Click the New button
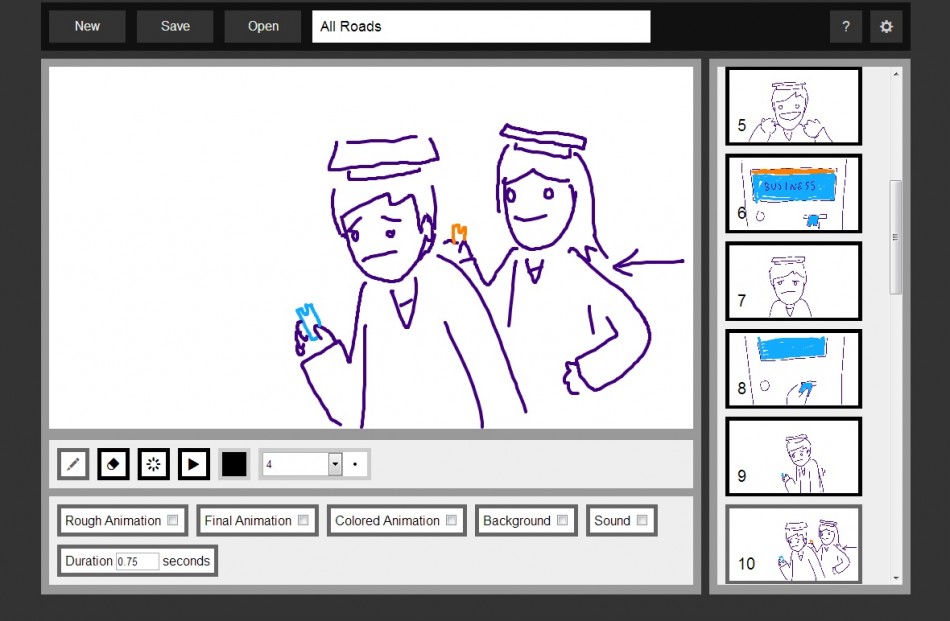950x621 pixels. pyautogui.click(x=87, y=27)
